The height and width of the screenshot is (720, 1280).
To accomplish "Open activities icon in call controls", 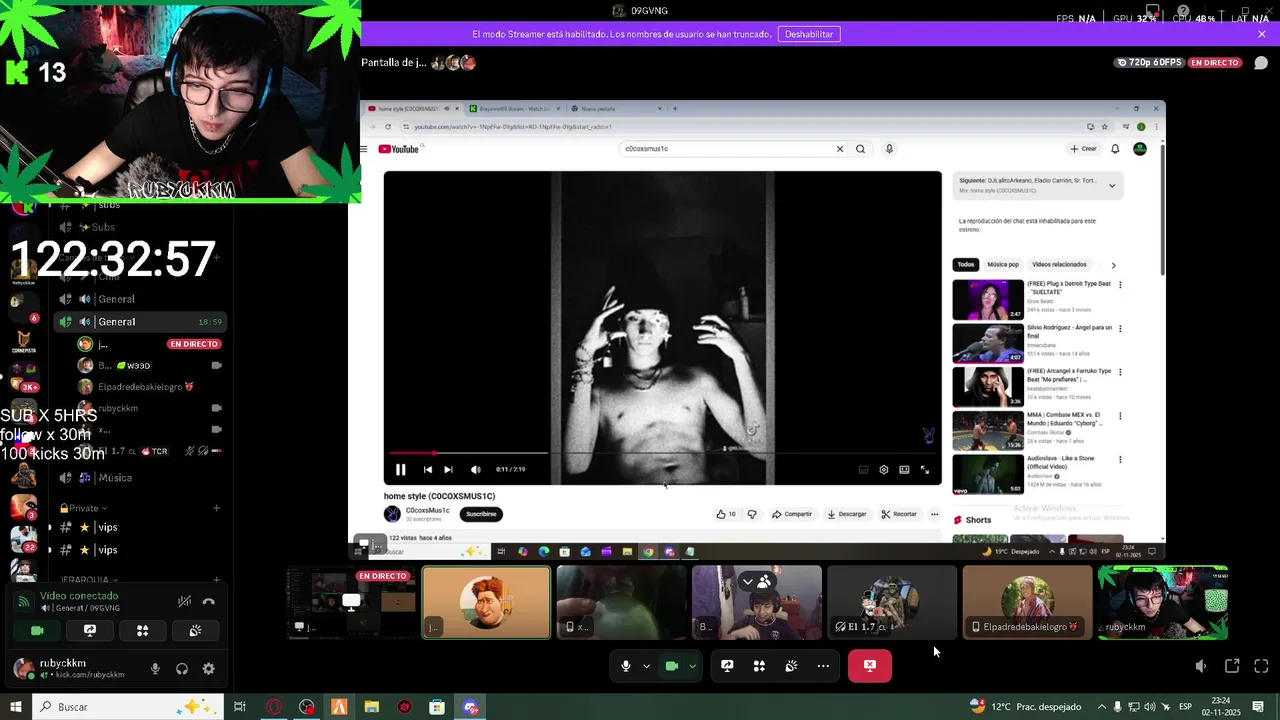I will (x=759, y=666).
